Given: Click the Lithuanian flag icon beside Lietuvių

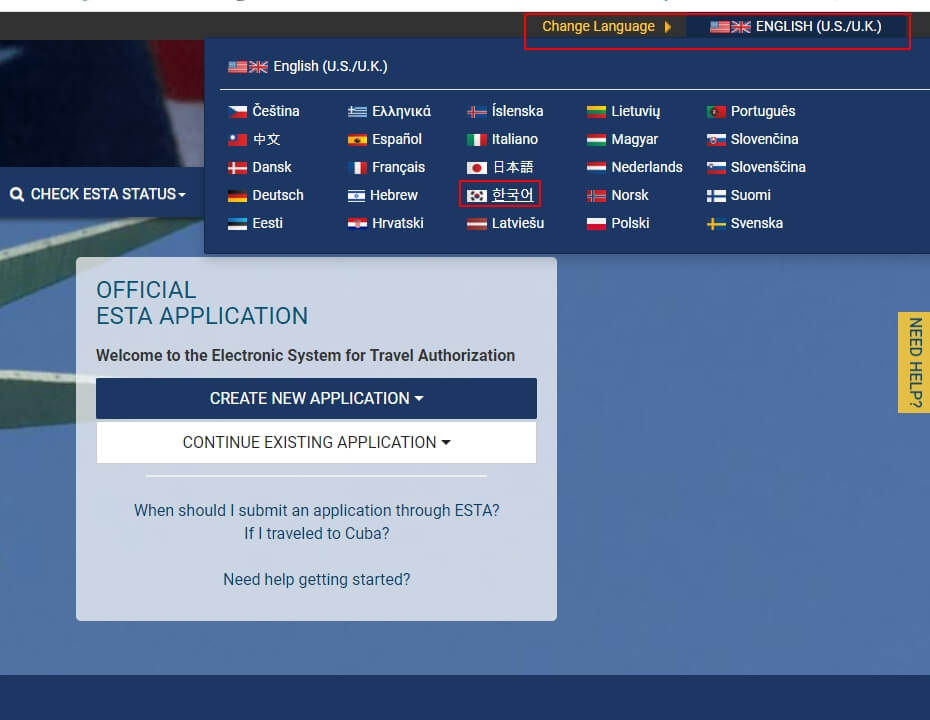Looking at the screenshot, I should 596,111.
